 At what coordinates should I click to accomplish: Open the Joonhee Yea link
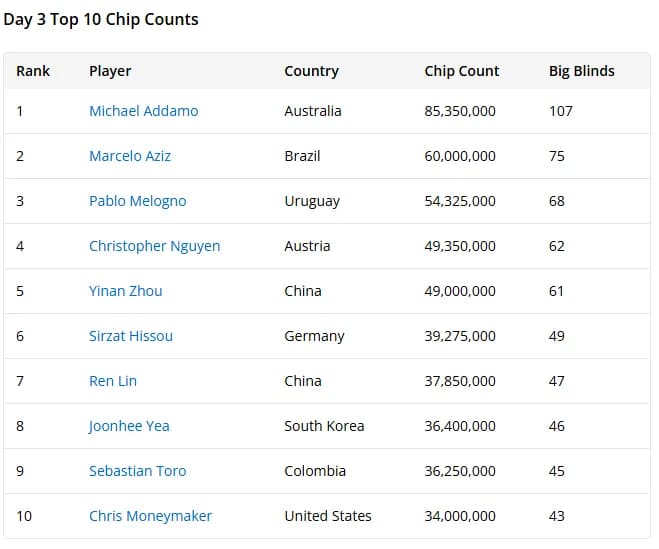coord(129,426)
